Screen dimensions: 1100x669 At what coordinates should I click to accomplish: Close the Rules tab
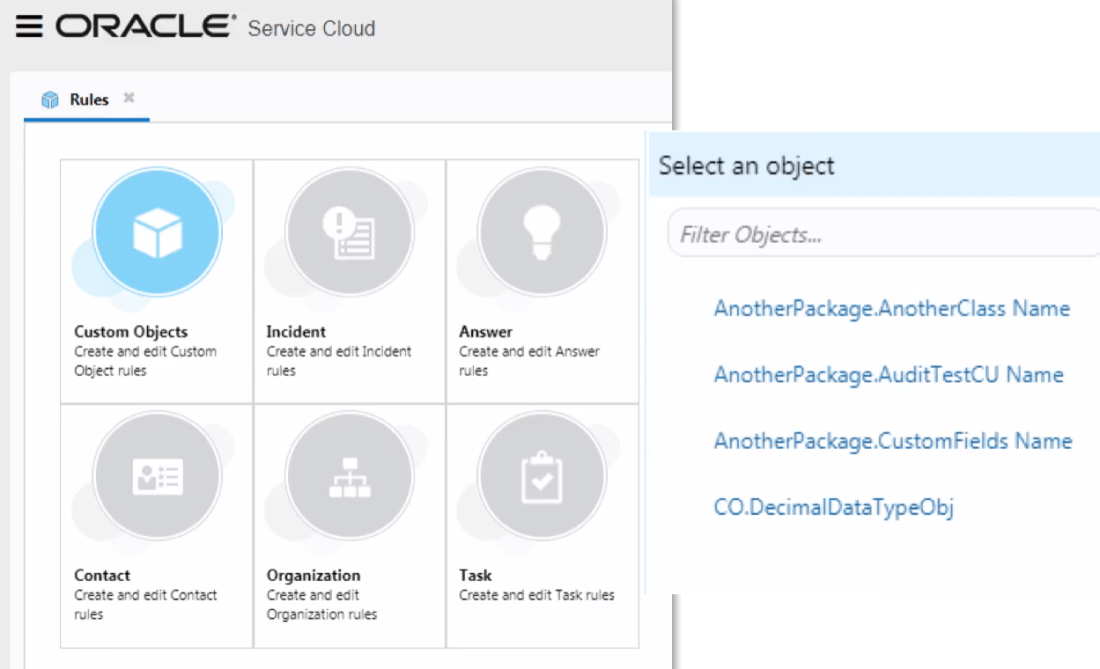click(129, 98)
